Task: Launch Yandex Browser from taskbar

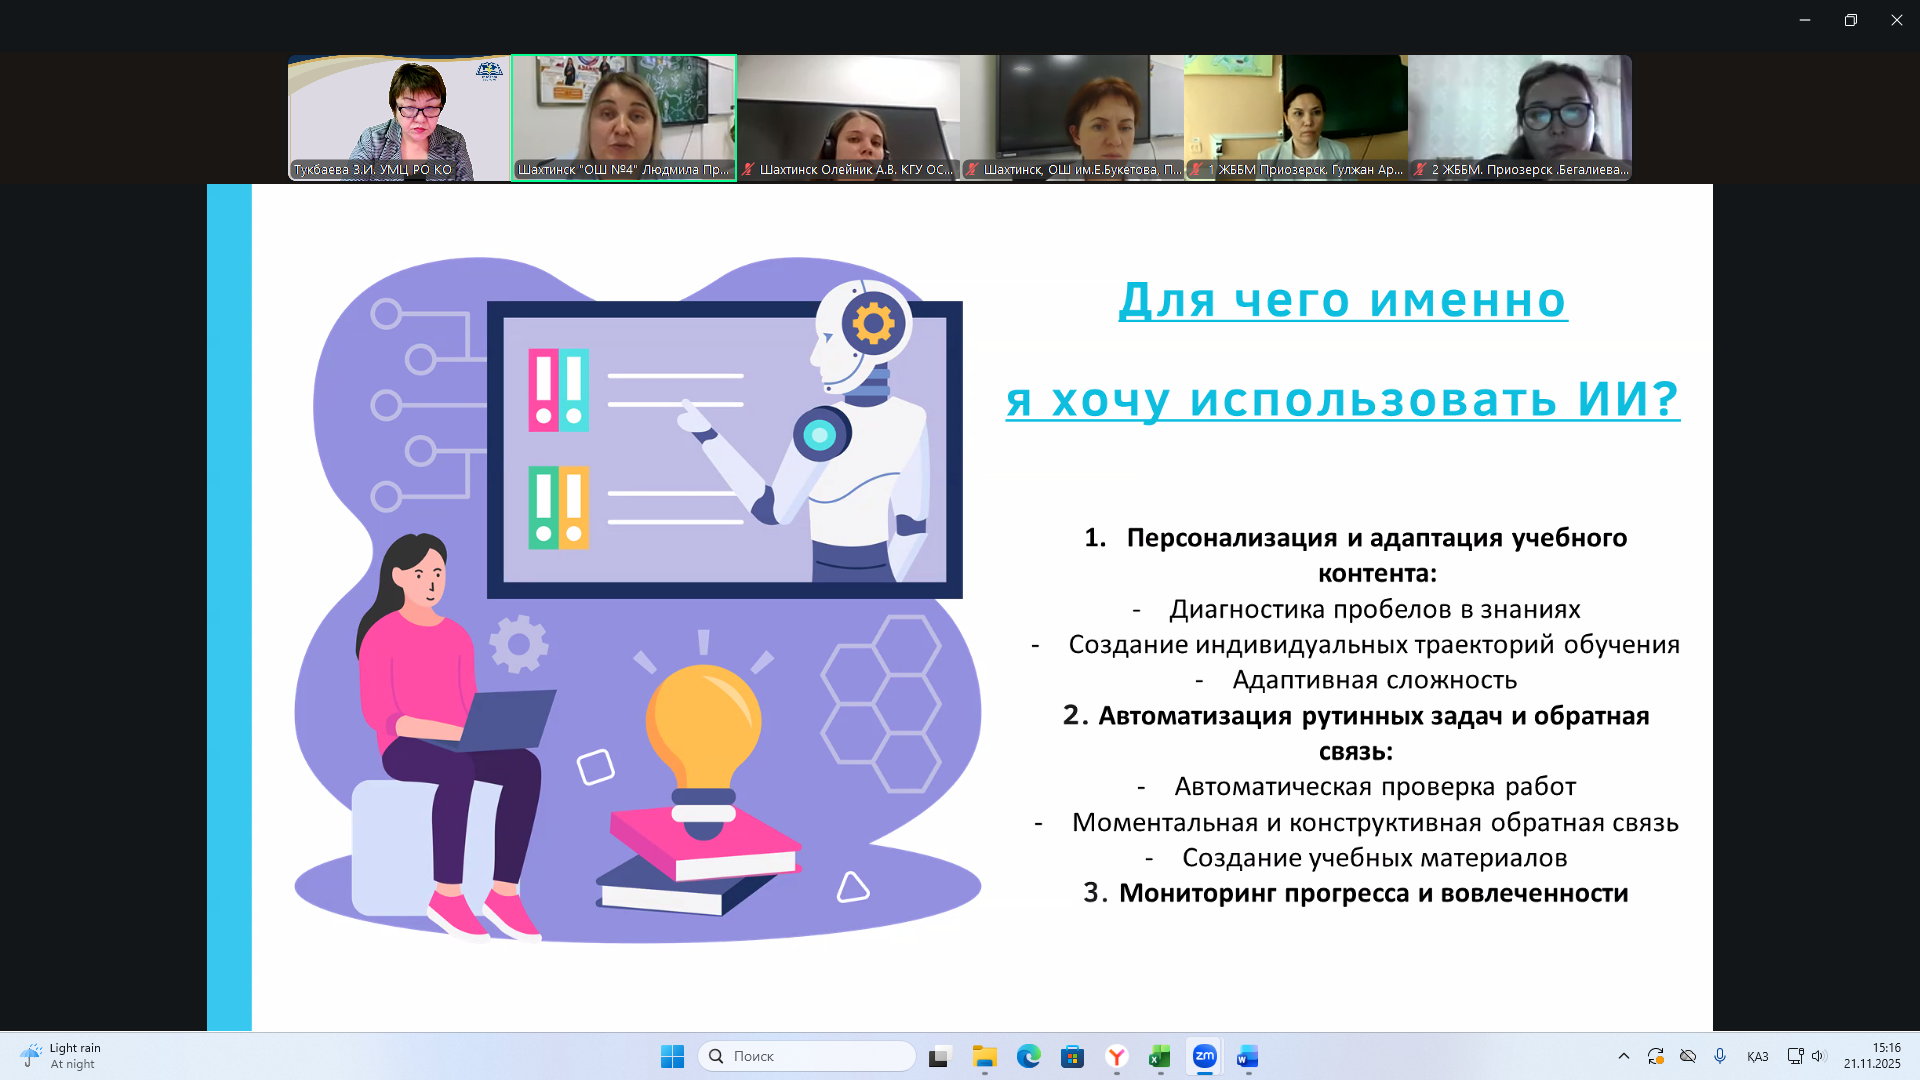Action: point(1117,1056)
